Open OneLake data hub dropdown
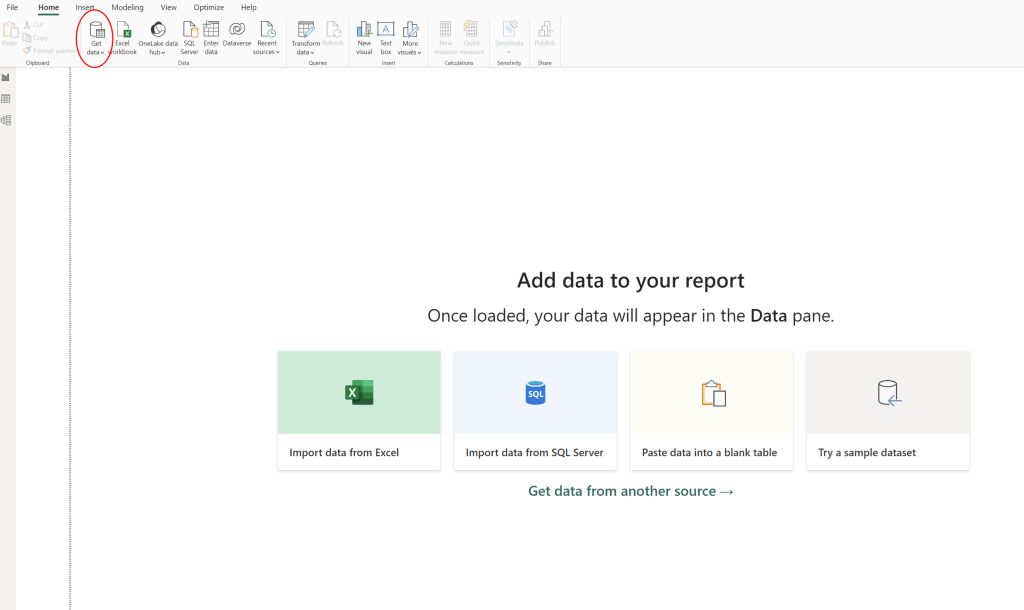The image size is (1024, 610). (158, 38)
